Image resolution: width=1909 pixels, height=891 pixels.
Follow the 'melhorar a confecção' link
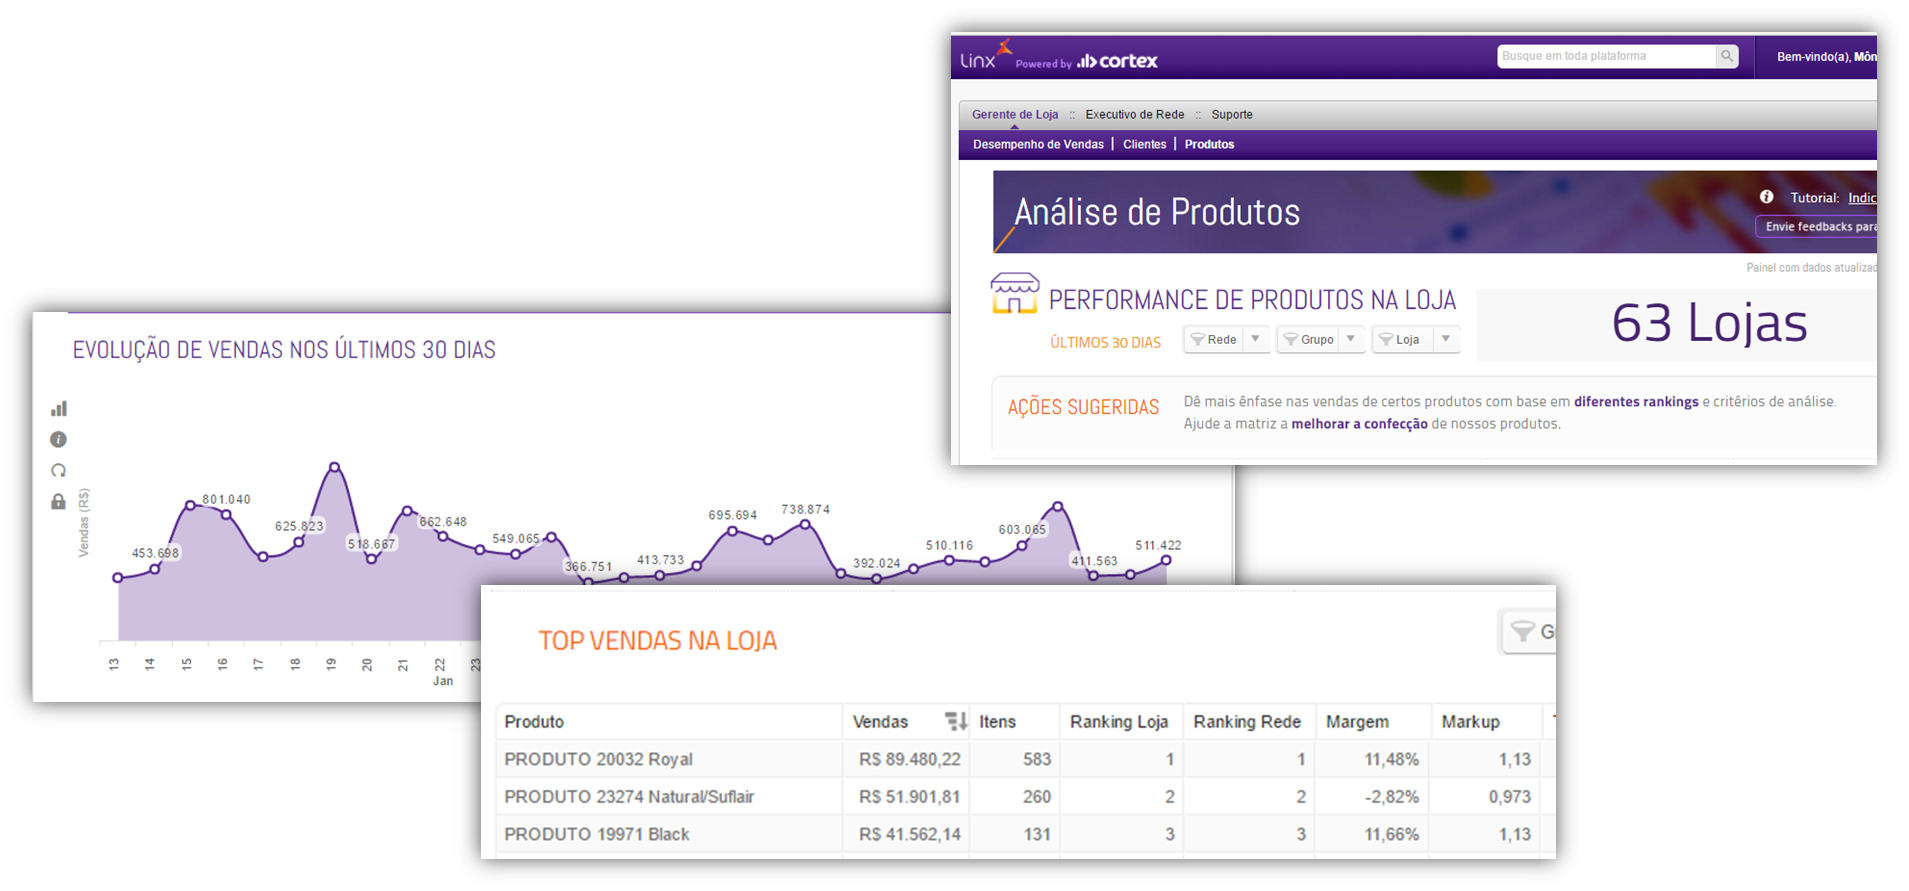coord(1360,424)
